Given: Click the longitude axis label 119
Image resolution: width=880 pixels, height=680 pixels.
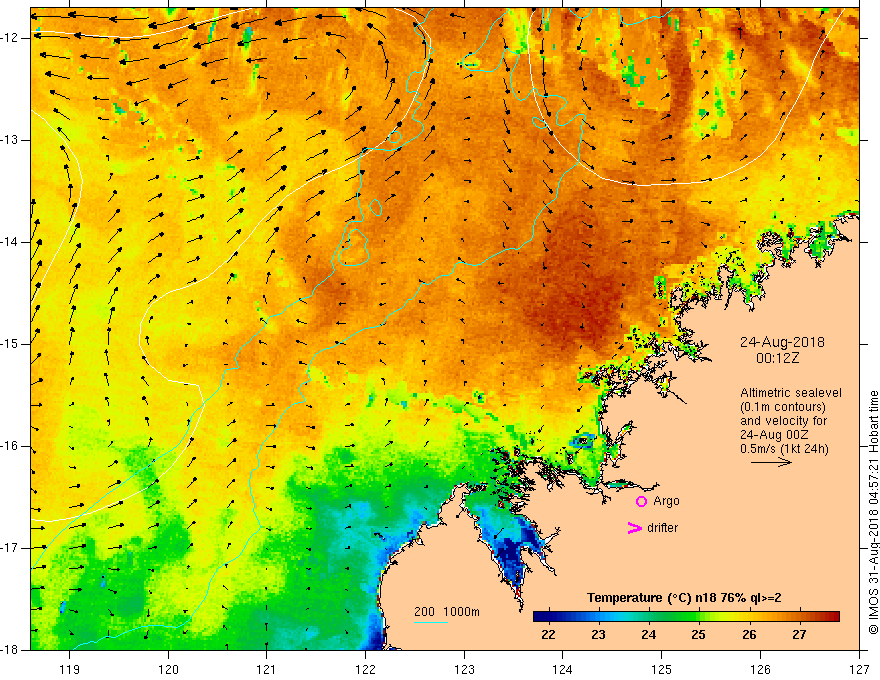Looking at the screenshot, I should [70, 669].
